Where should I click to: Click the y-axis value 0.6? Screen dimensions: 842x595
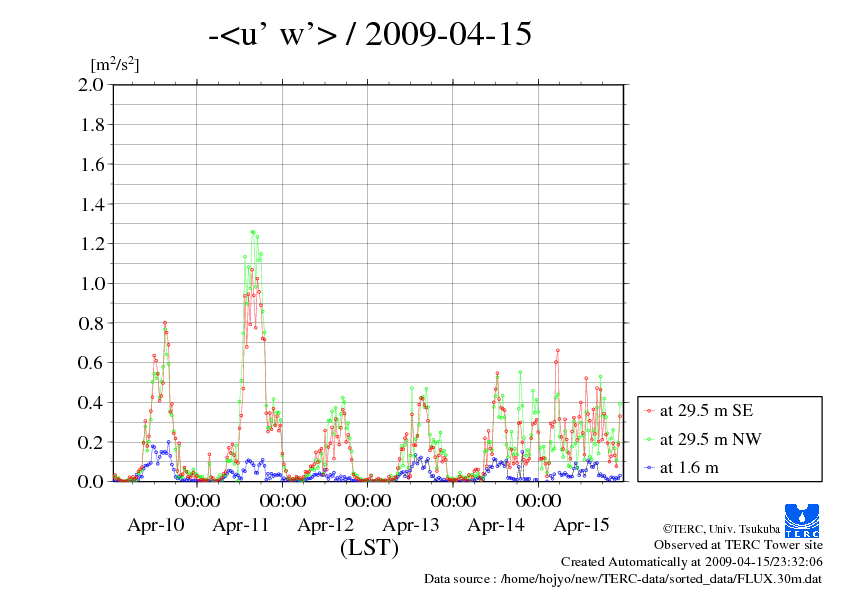[91, 362]
